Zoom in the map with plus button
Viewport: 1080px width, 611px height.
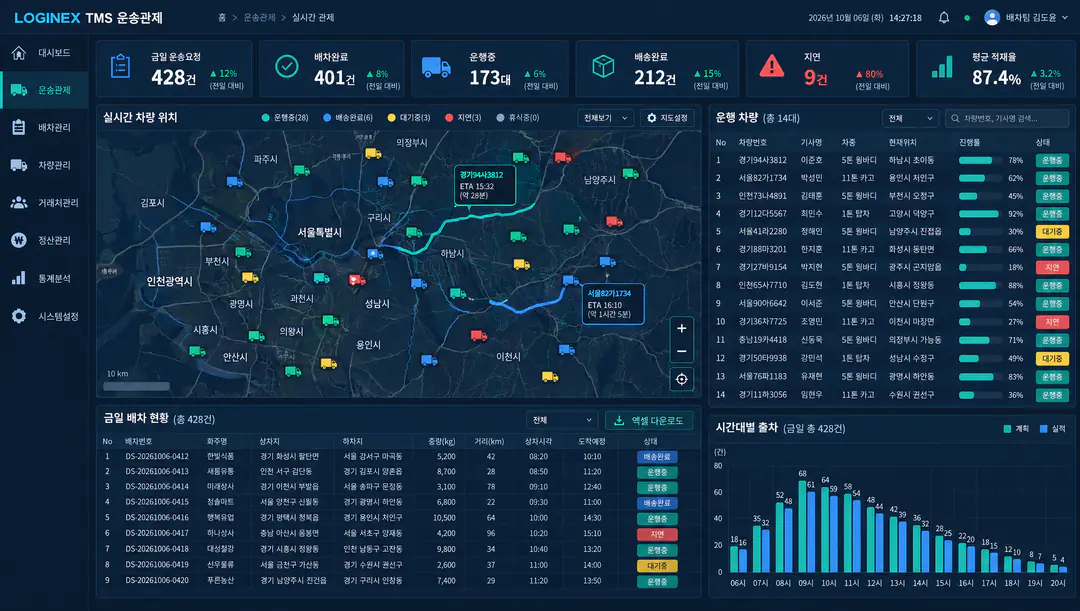[x=681, y=329]
